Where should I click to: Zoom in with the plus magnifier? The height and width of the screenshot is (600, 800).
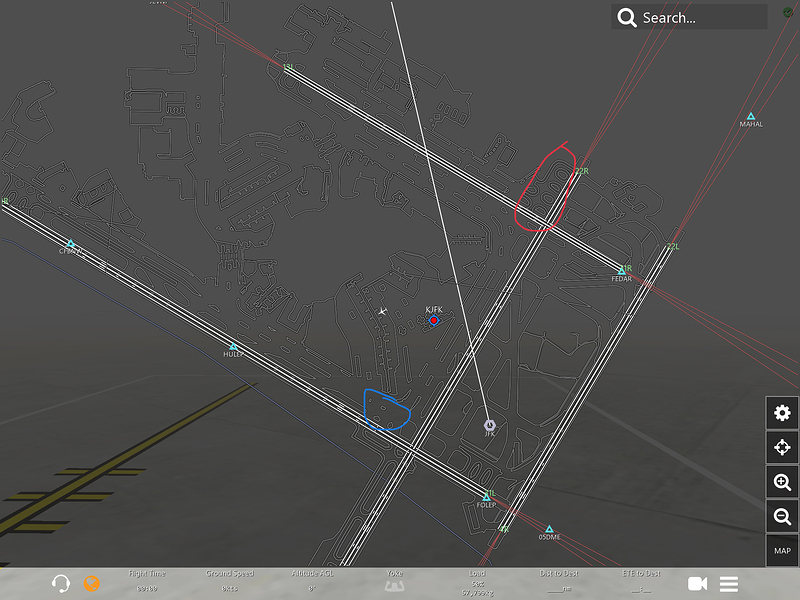tap(782, 482)
